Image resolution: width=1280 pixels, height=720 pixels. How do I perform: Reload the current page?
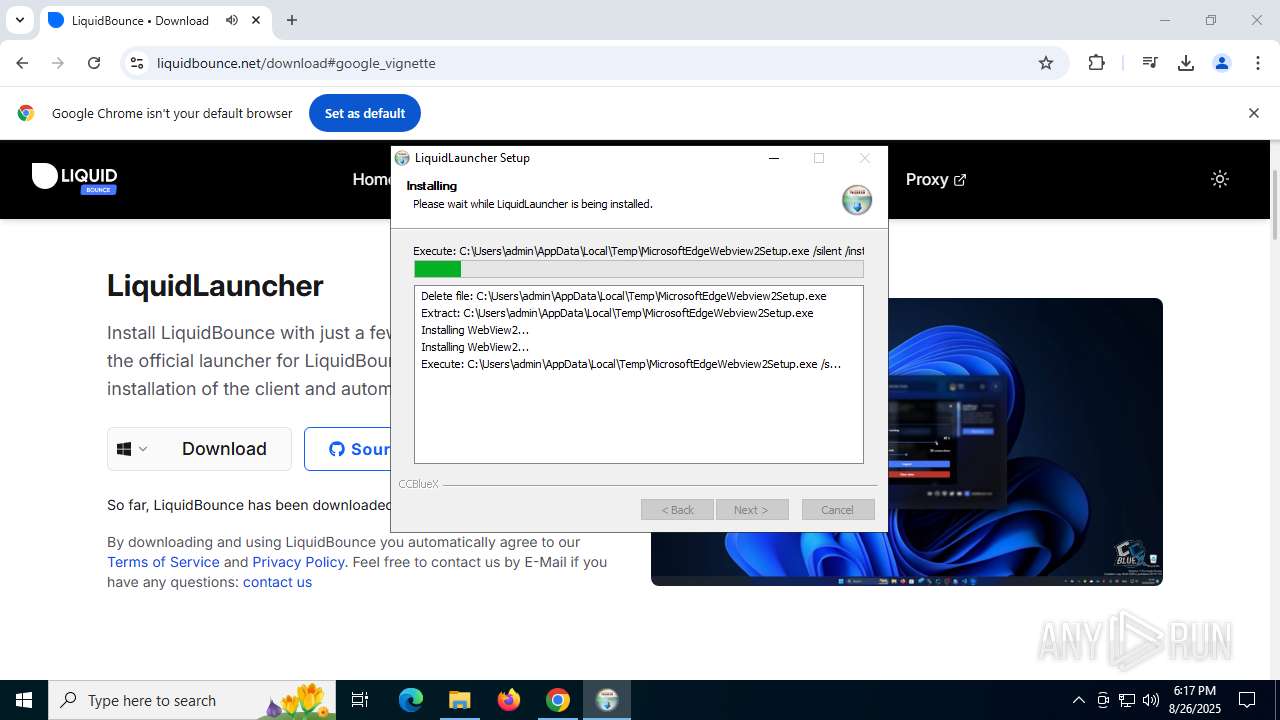point(94,63)
